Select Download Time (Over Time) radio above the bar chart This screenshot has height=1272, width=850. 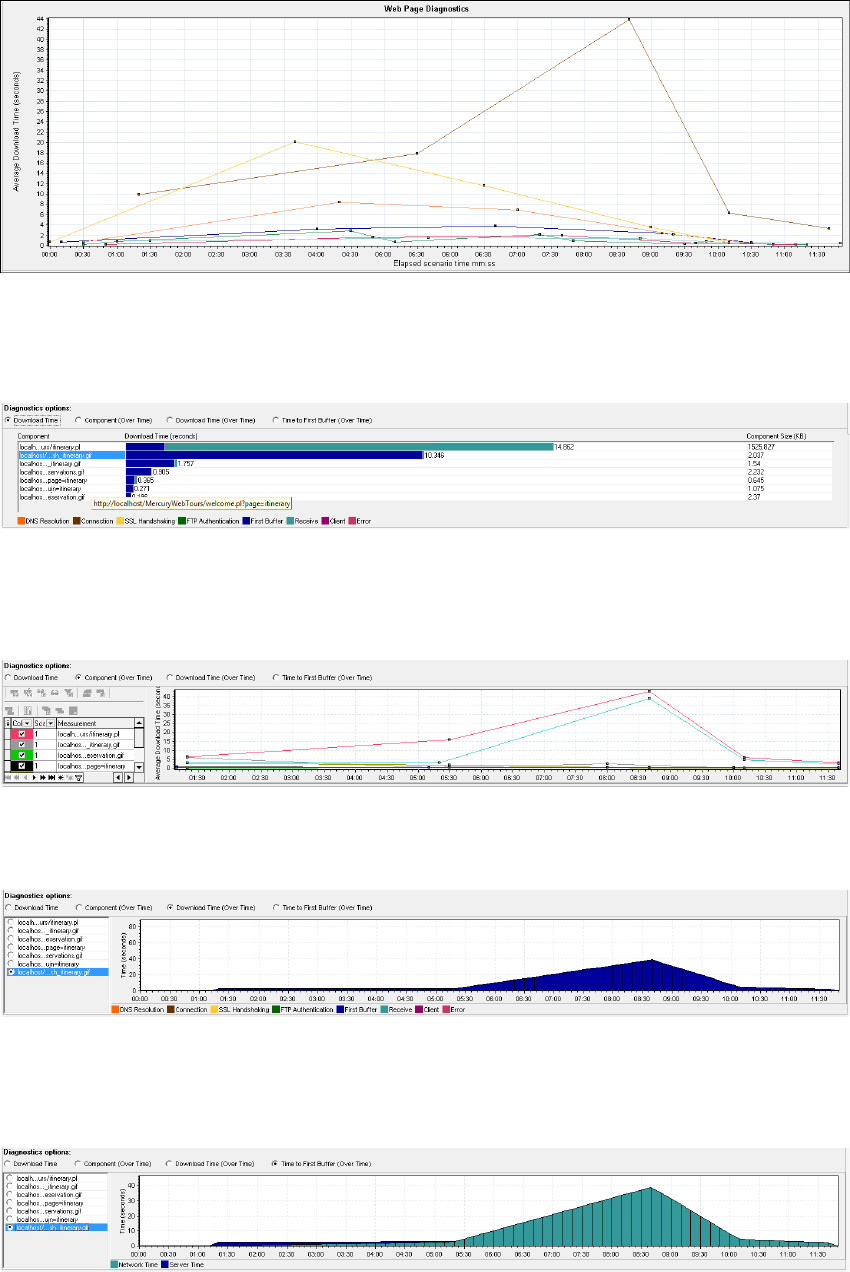(x=169, y=420)
